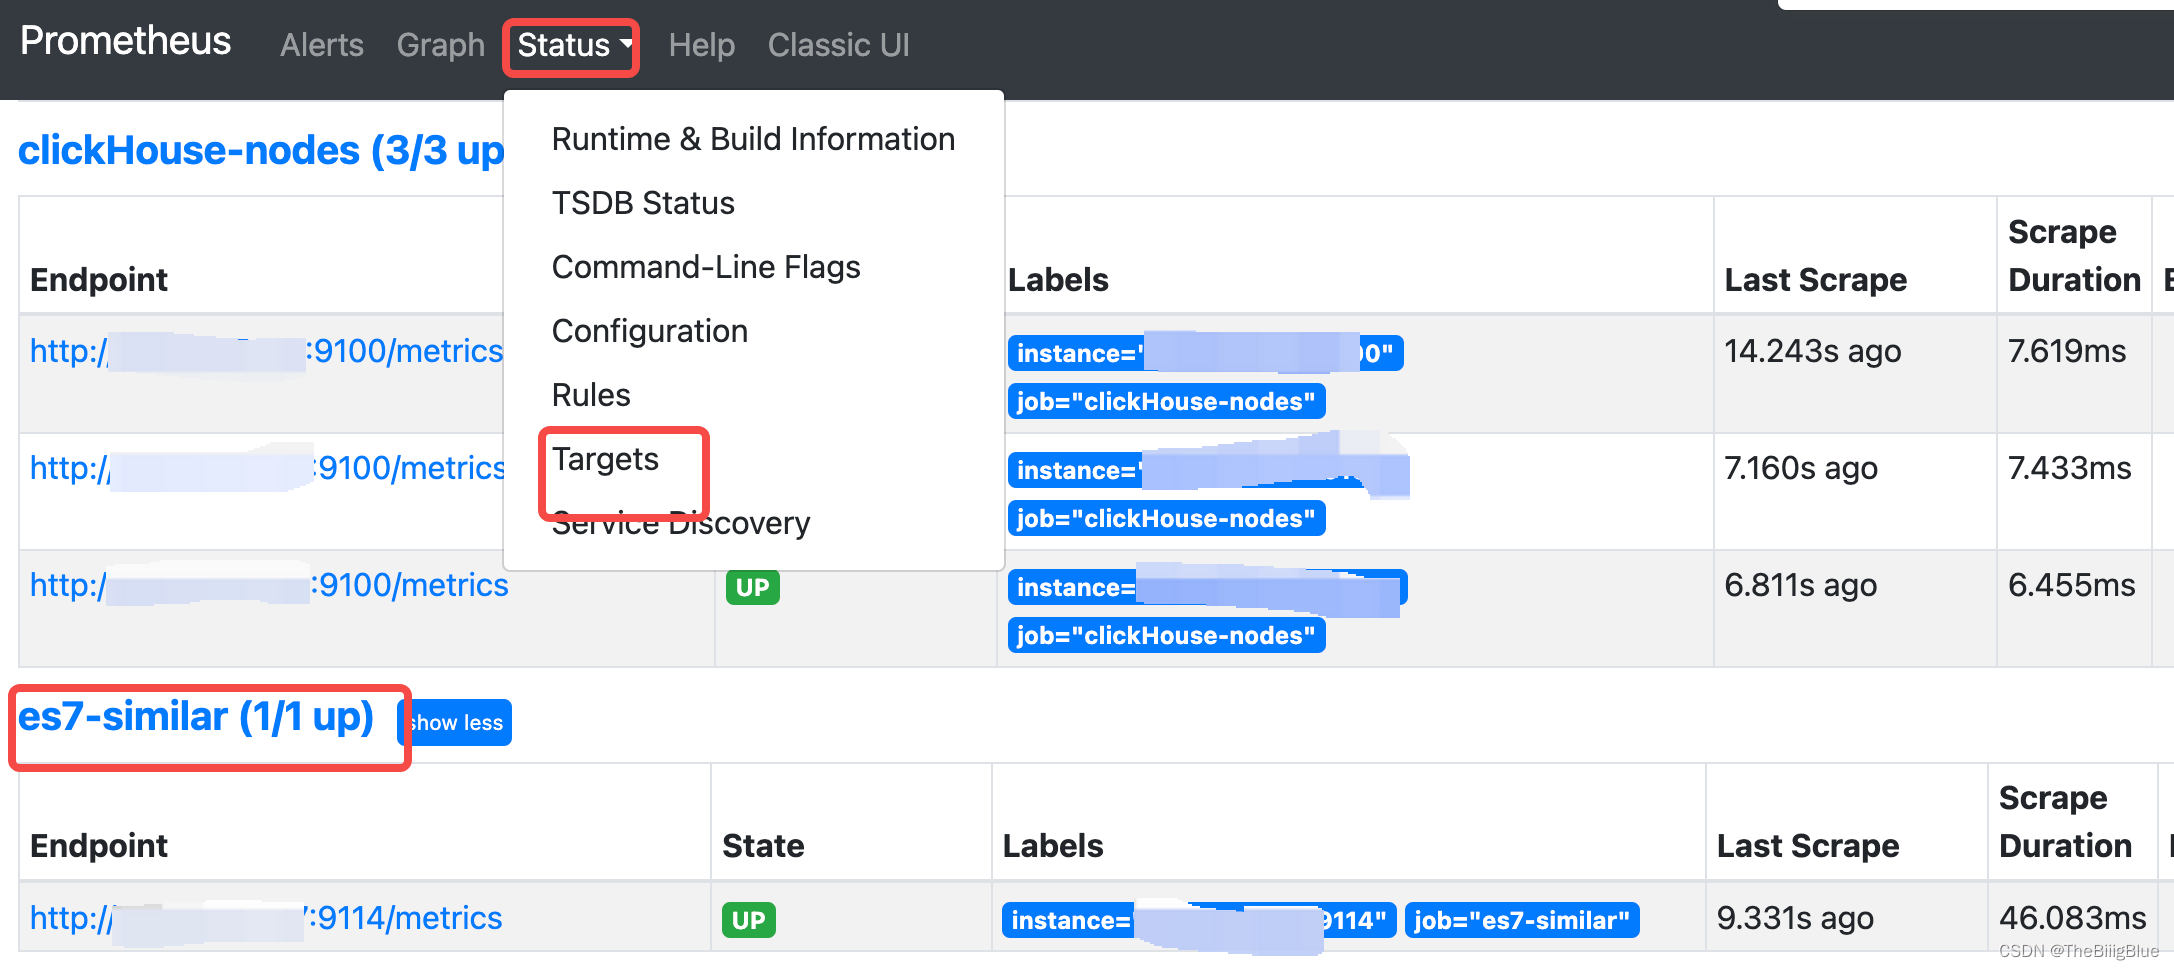Viewport: 2174px width, 970px height.
Task: Click 9.331s ago last scrape cell
Action: pyautogui.click(x=1795, y=918)
